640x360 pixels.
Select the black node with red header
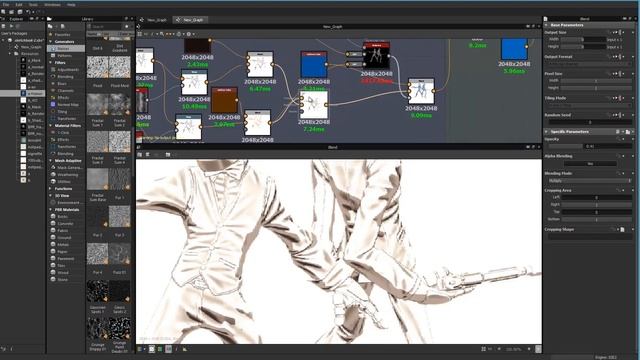tap(376, 56)
